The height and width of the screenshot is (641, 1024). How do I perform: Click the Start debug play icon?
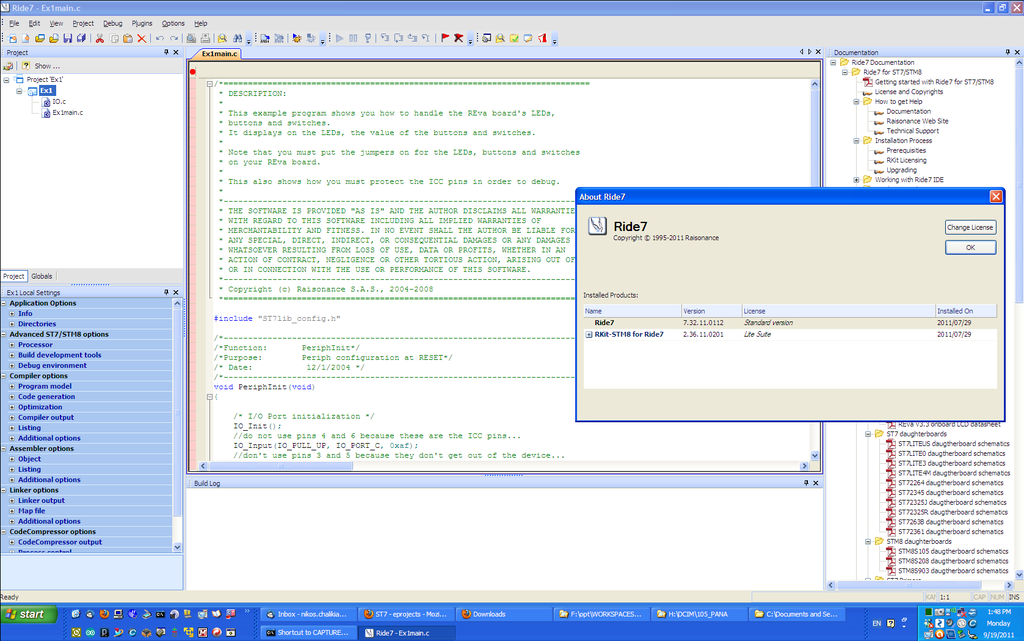340,39
